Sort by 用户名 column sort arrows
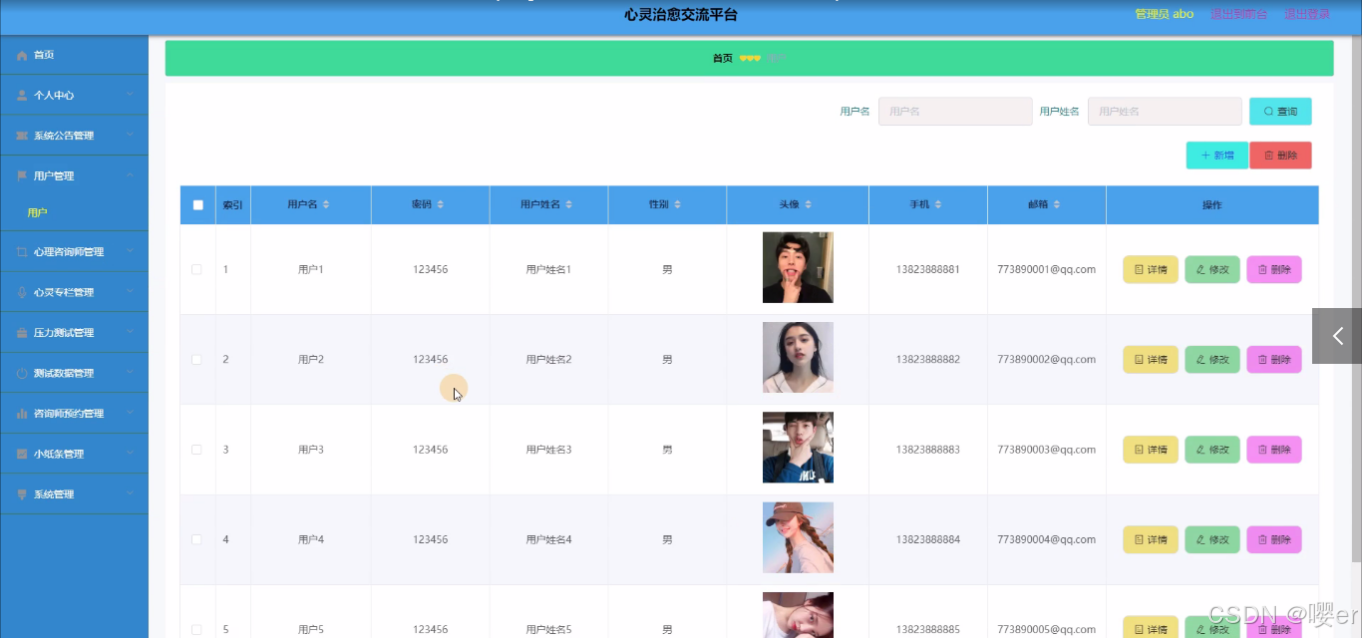The image size is (1362, 638). tap(326, 204)
